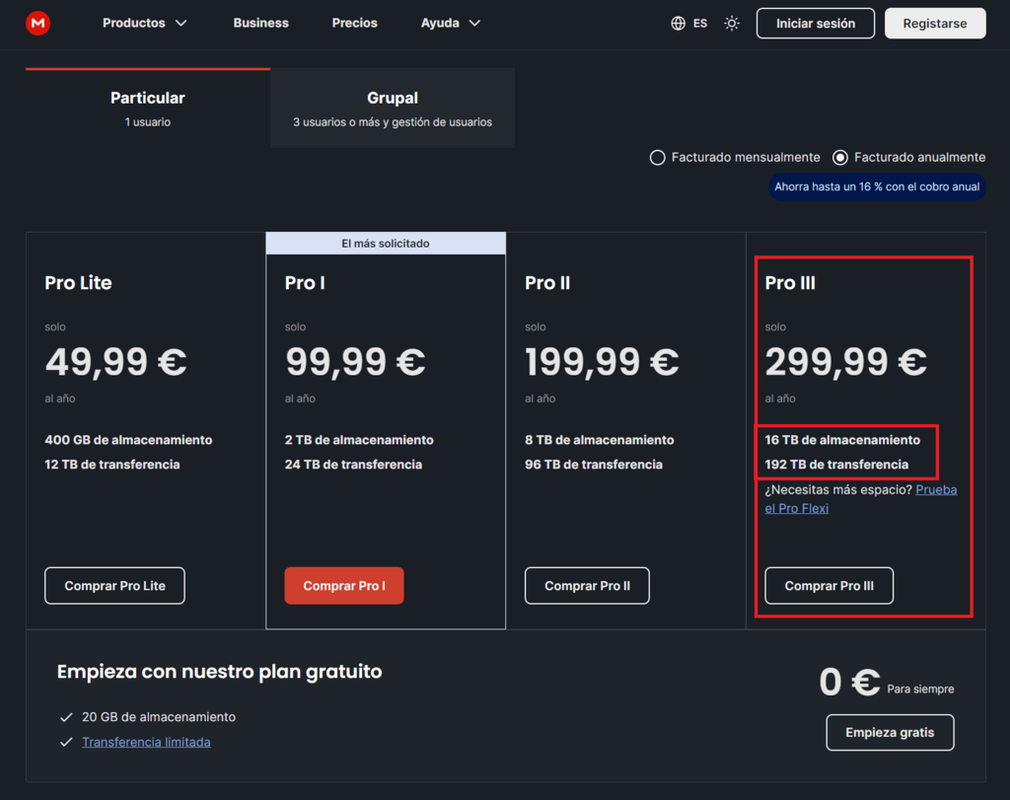This screenshot has height=800, width=1010.
Task: Click the MEGA logo icon
Action: [38, 23]
